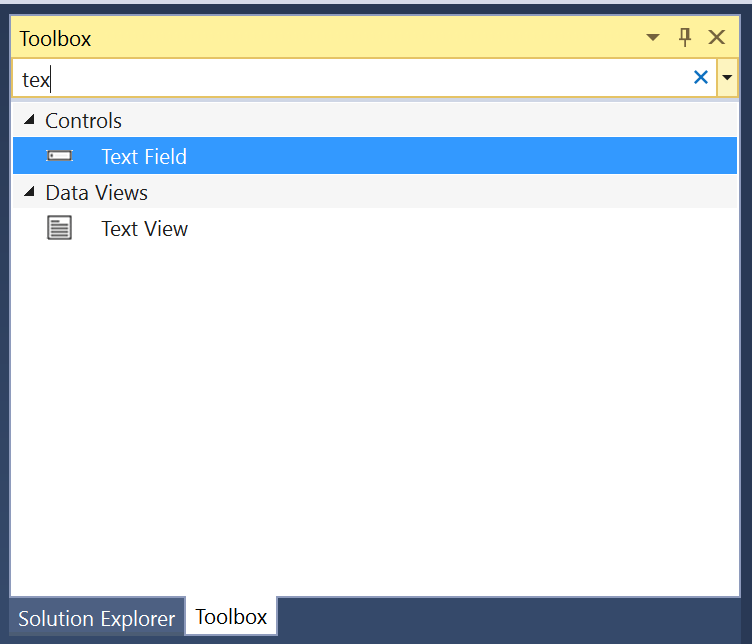752x644 pixels.
Task: Open the Toolbox window position menu
Action: [x=653, y=37]
